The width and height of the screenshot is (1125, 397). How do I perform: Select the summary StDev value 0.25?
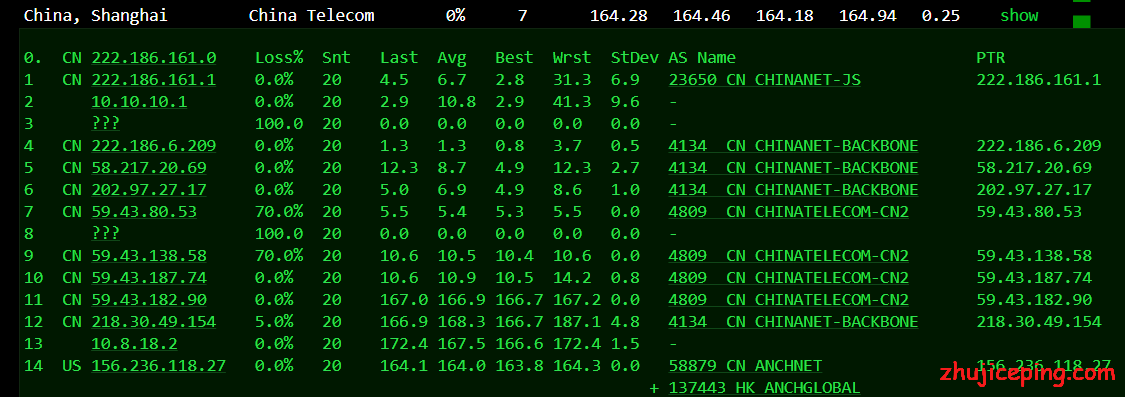click(x=941, y=15)
